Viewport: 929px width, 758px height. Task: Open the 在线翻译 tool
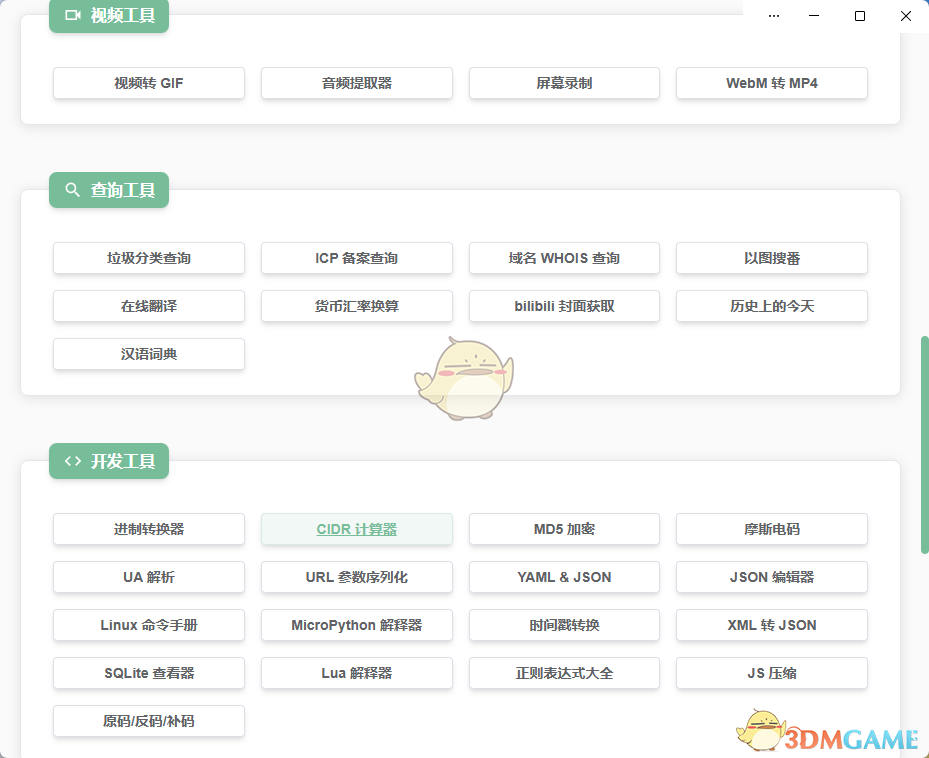(148, 306)
